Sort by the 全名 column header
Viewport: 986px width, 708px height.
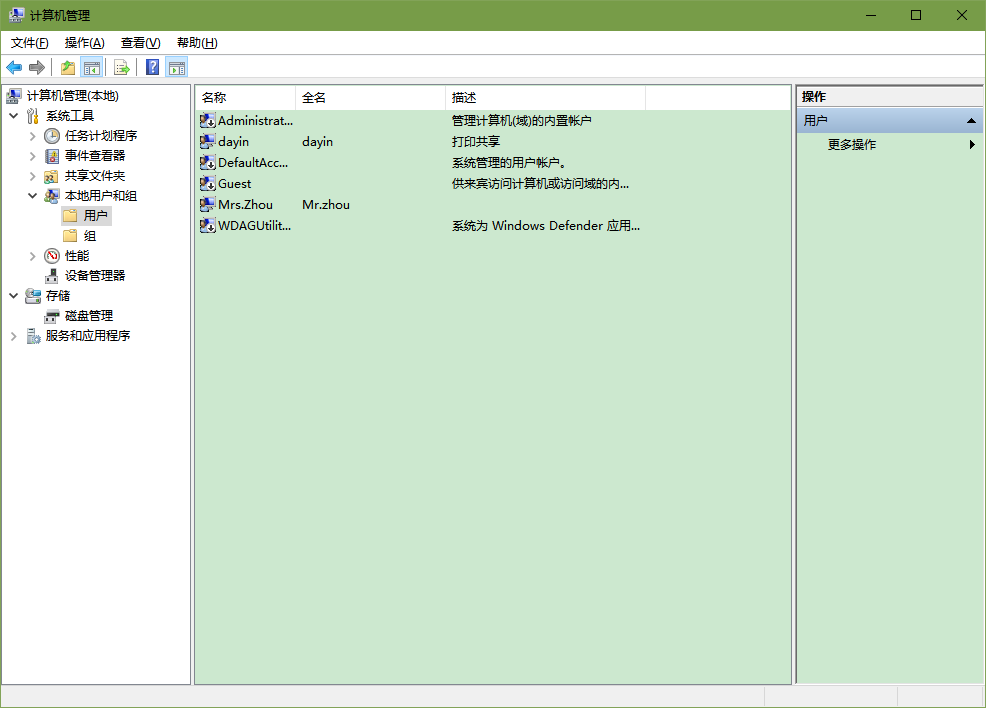tap(370, 97)
